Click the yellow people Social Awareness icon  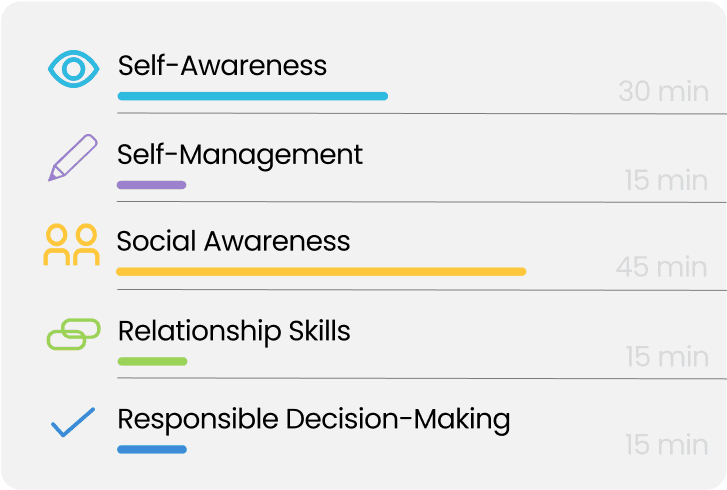72,245
